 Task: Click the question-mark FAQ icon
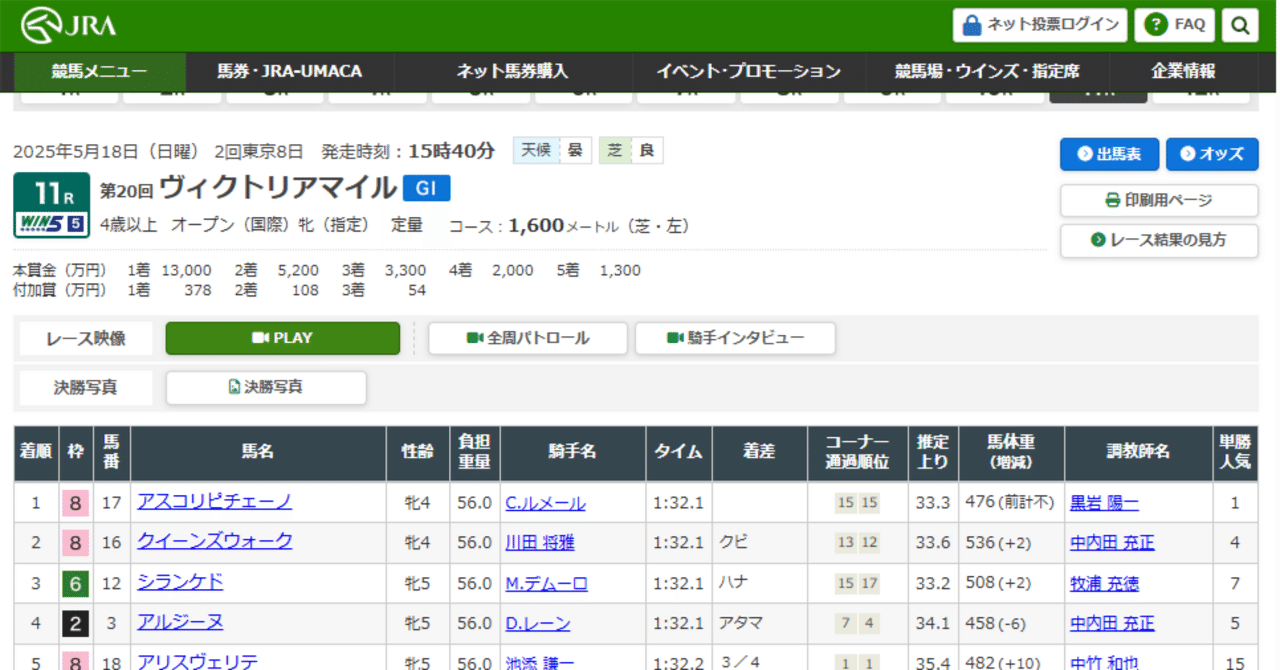1157,25
